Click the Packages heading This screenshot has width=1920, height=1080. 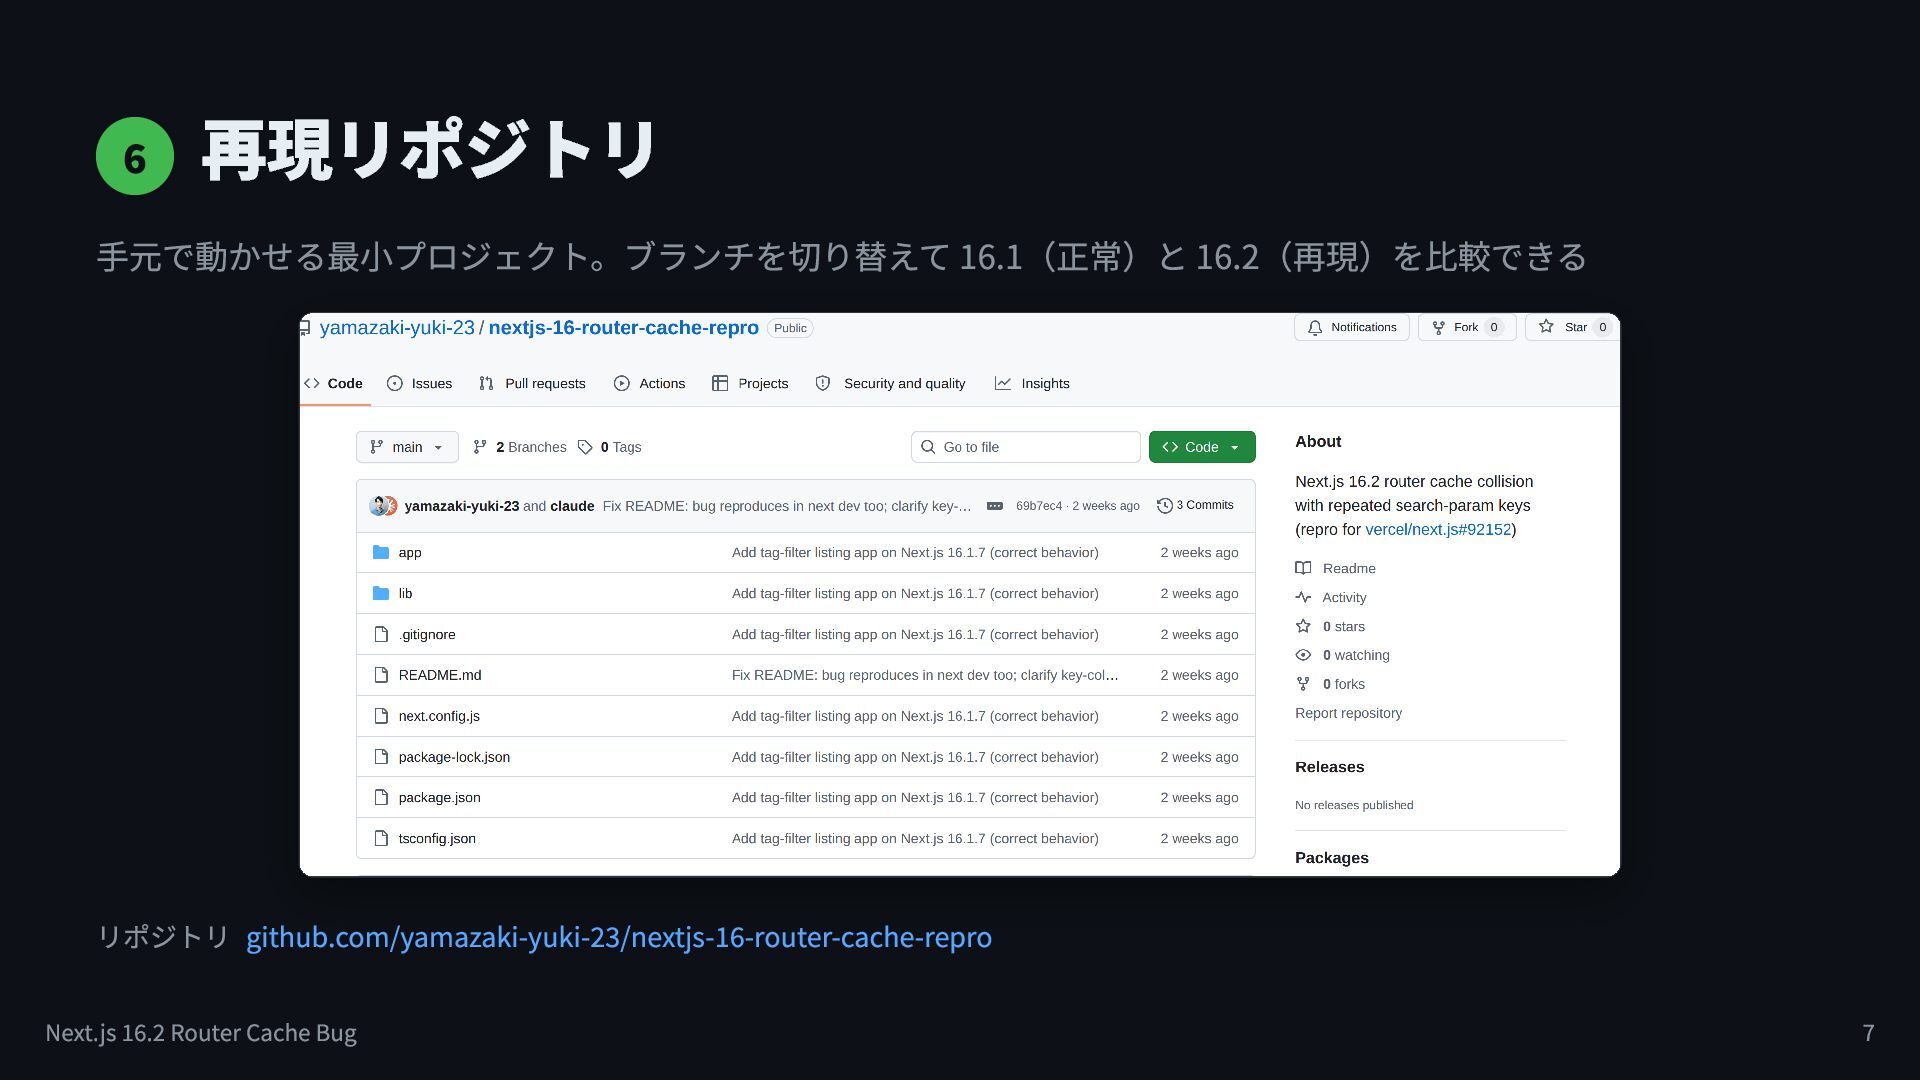coord(1331,858)
